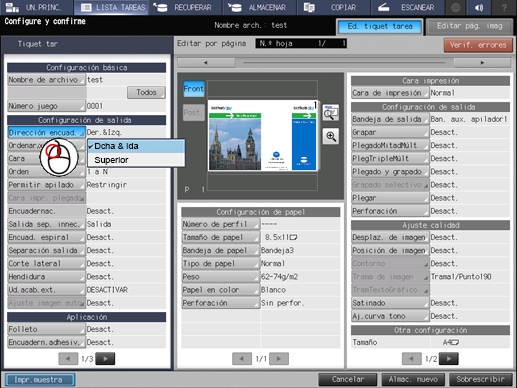Select the Front side toggle
The height and width of the screenshot is (388, 517).
(194, 89)
